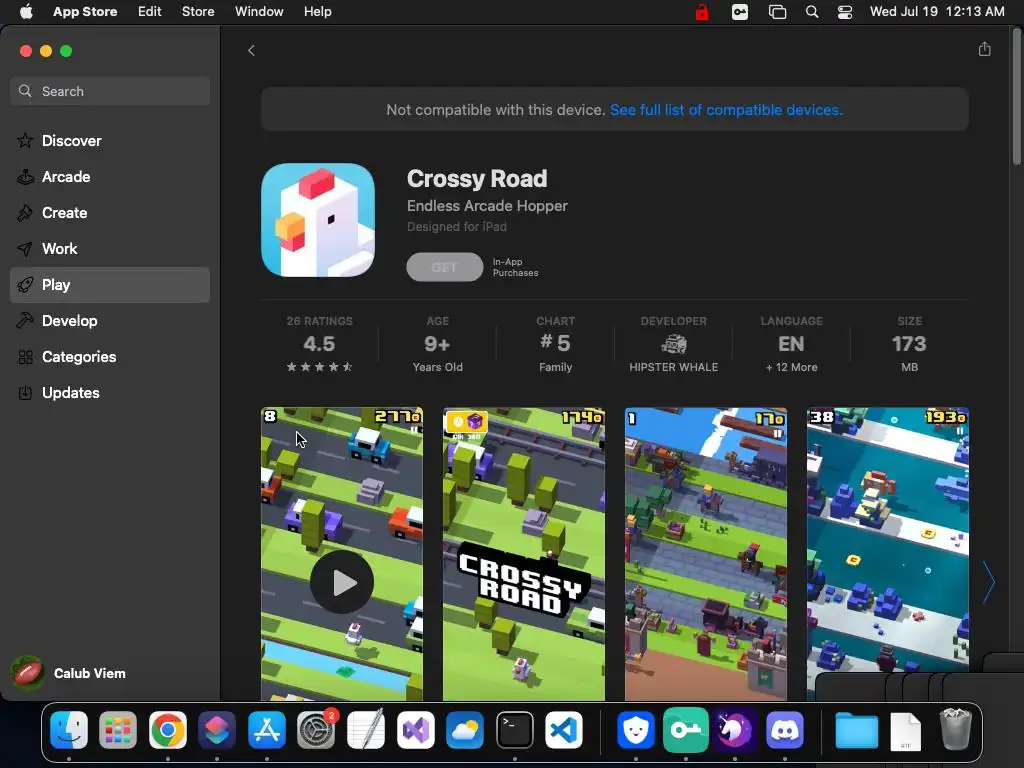1024x768 pixels.
Task: Open the Weather-style cloud app in the Dock
Action: coord(465,730)
